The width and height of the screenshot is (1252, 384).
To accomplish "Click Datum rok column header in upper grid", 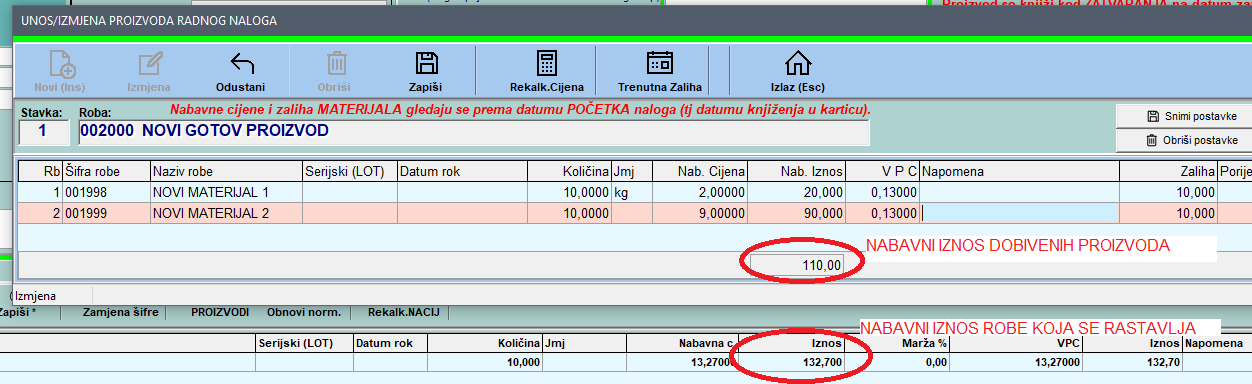I will tap(464, 172).
